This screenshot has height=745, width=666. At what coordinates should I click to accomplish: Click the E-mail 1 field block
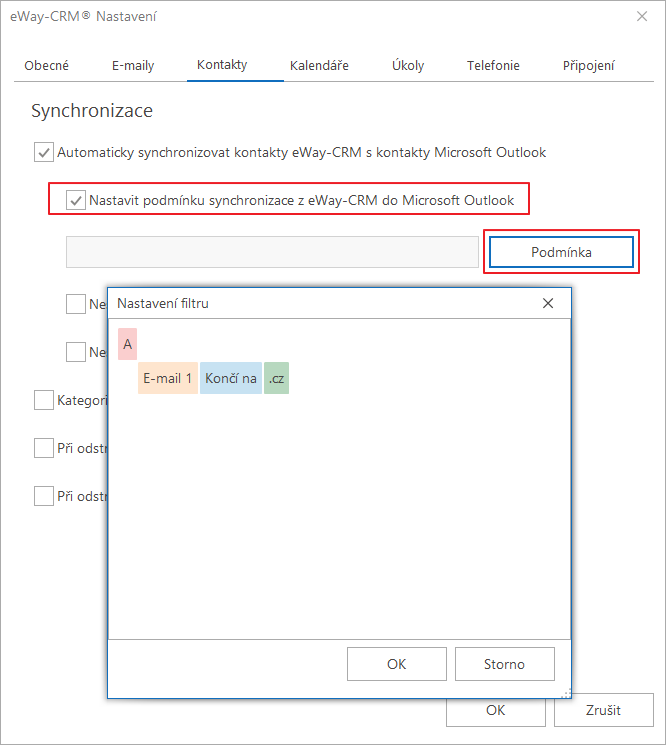coord(168,378)
